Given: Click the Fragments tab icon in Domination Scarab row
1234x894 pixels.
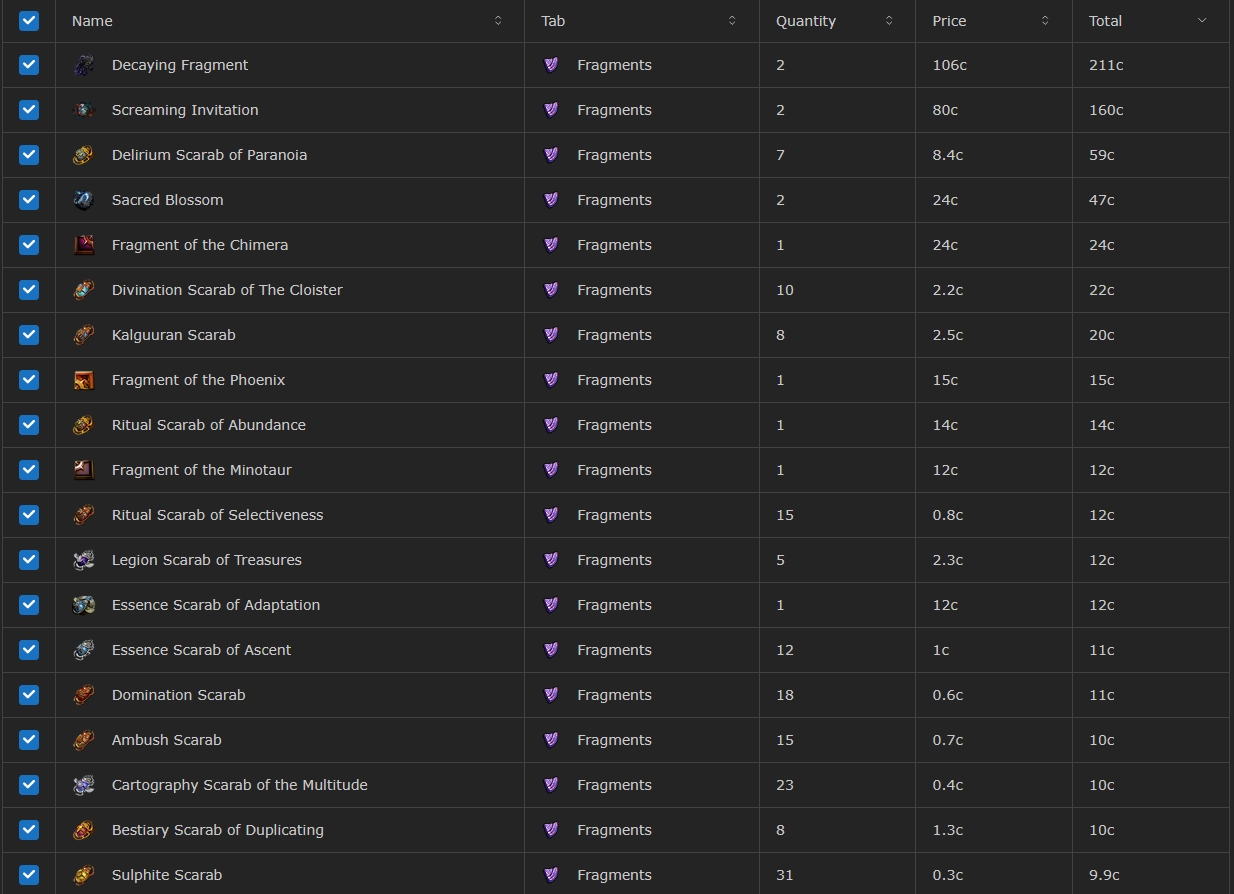Looking at the screenshot, I should [x=550, y=695].
